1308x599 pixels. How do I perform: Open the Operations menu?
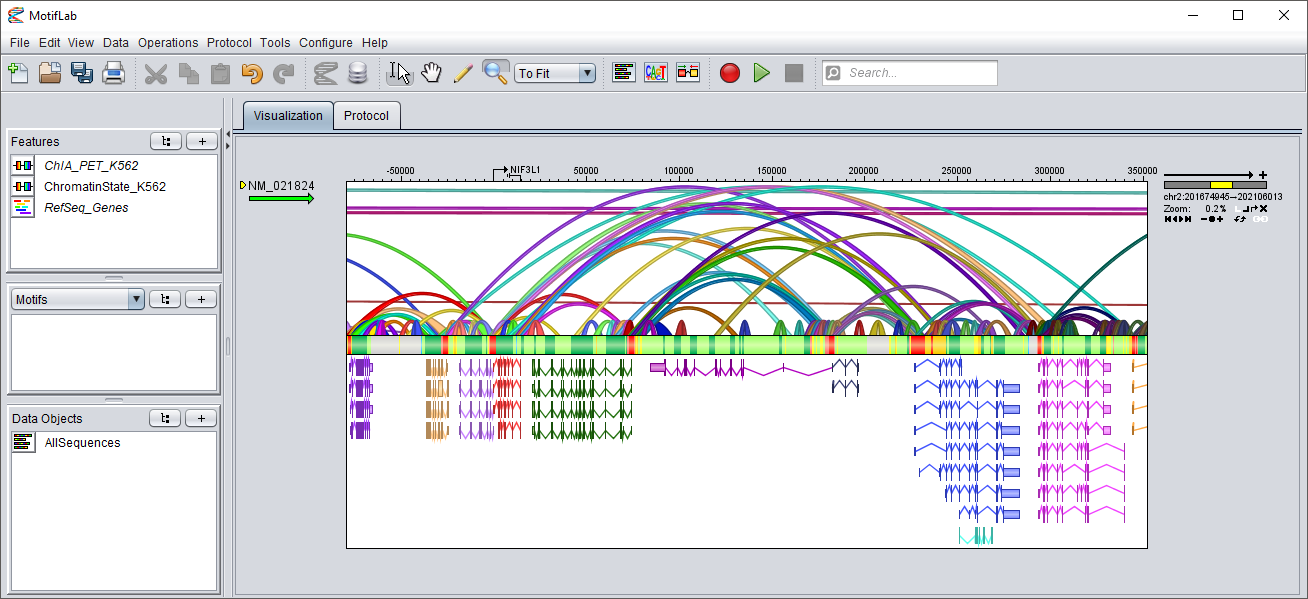(x=168, y=43)
